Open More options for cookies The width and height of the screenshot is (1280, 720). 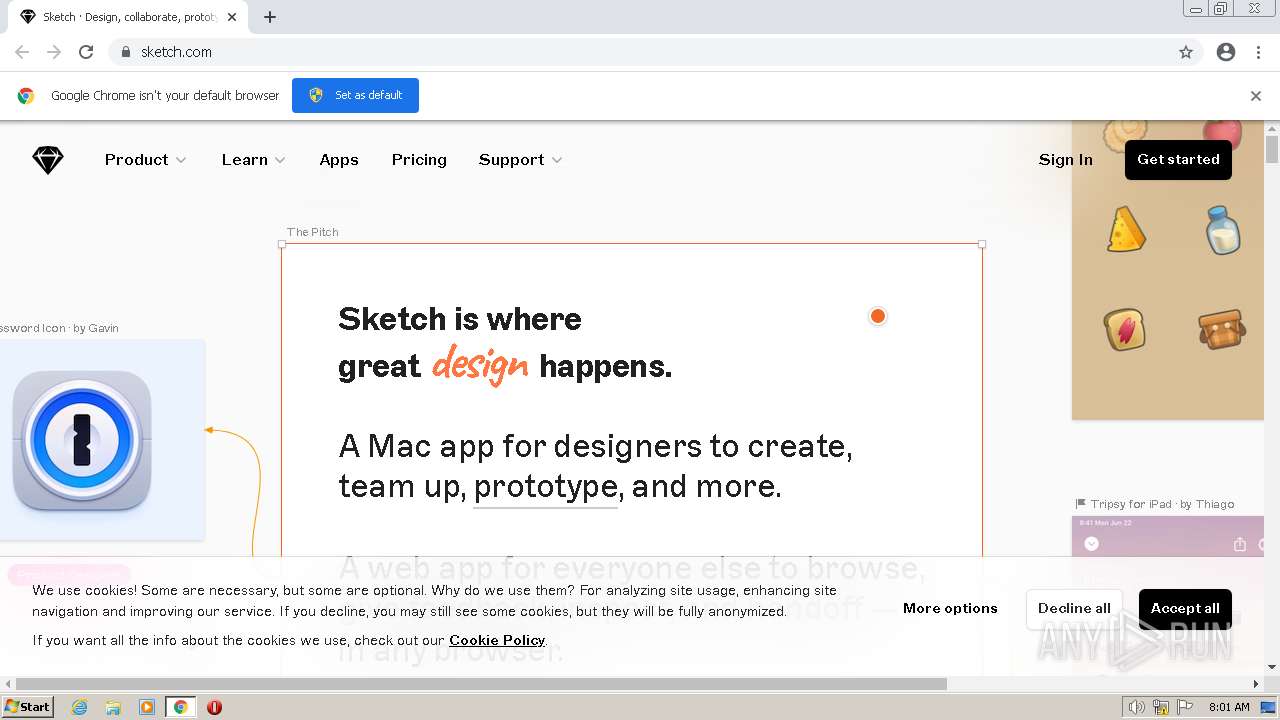[950, 608]
